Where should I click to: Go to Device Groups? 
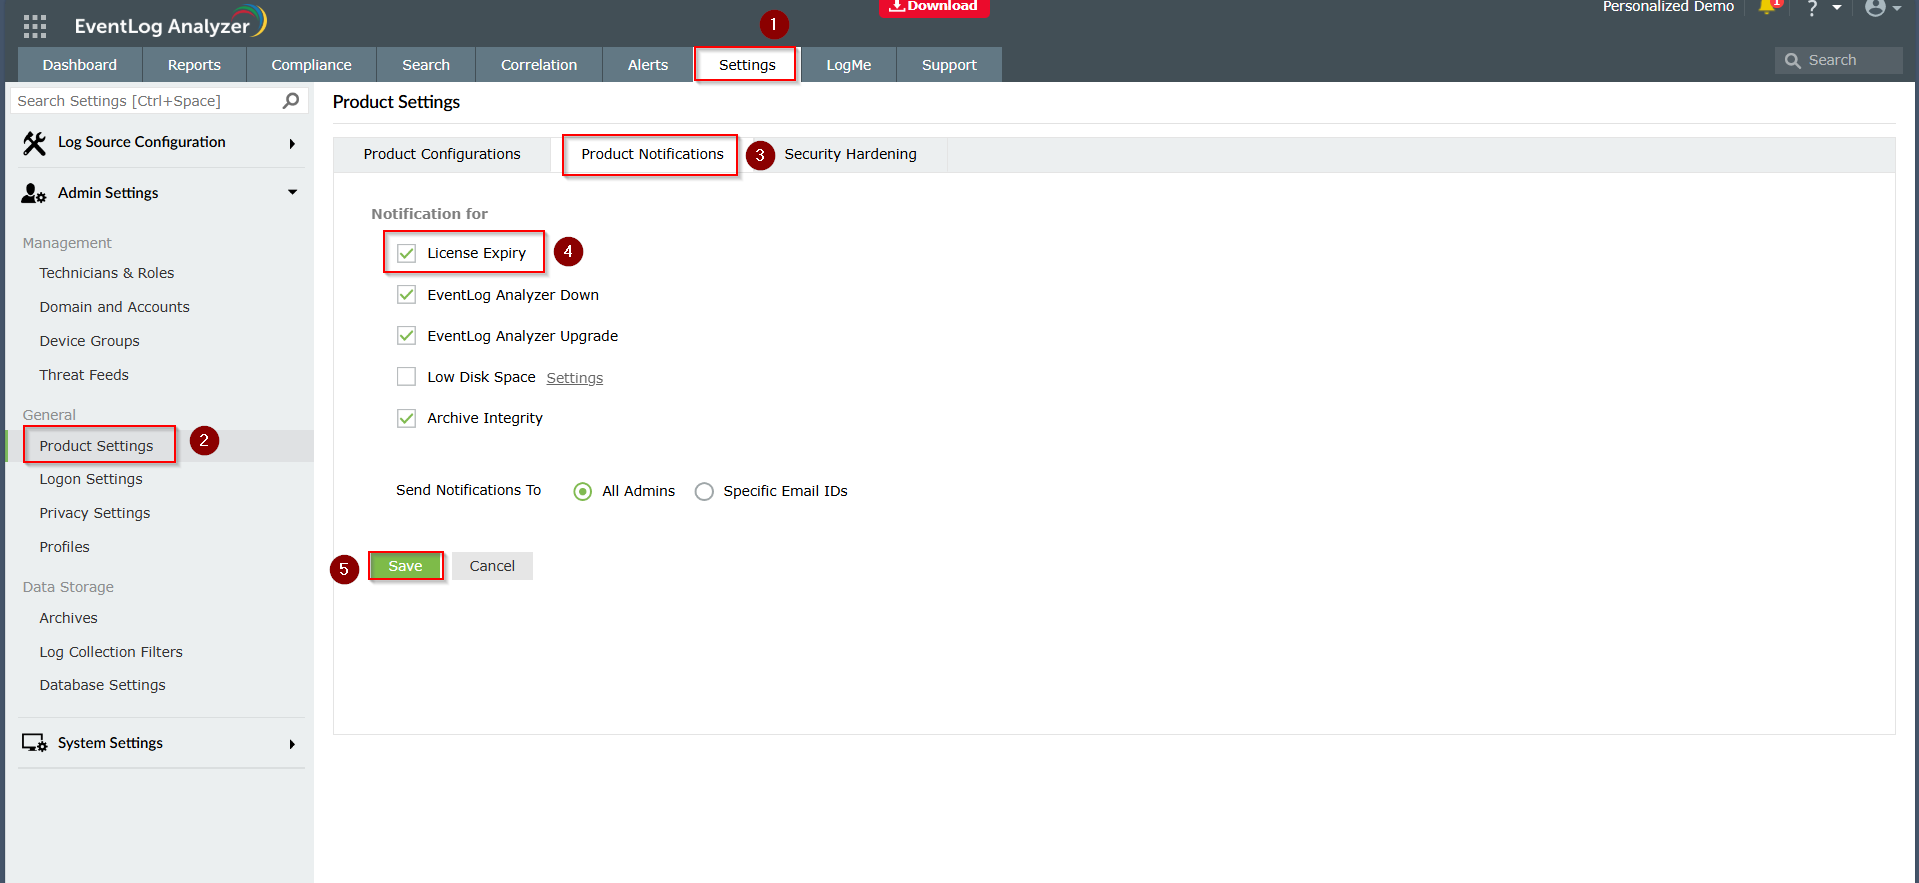point(90,341)
